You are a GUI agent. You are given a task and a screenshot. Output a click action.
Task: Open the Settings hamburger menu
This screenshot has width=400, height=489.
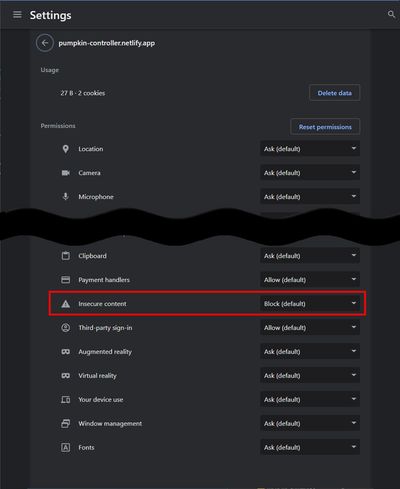click(17, 15)
